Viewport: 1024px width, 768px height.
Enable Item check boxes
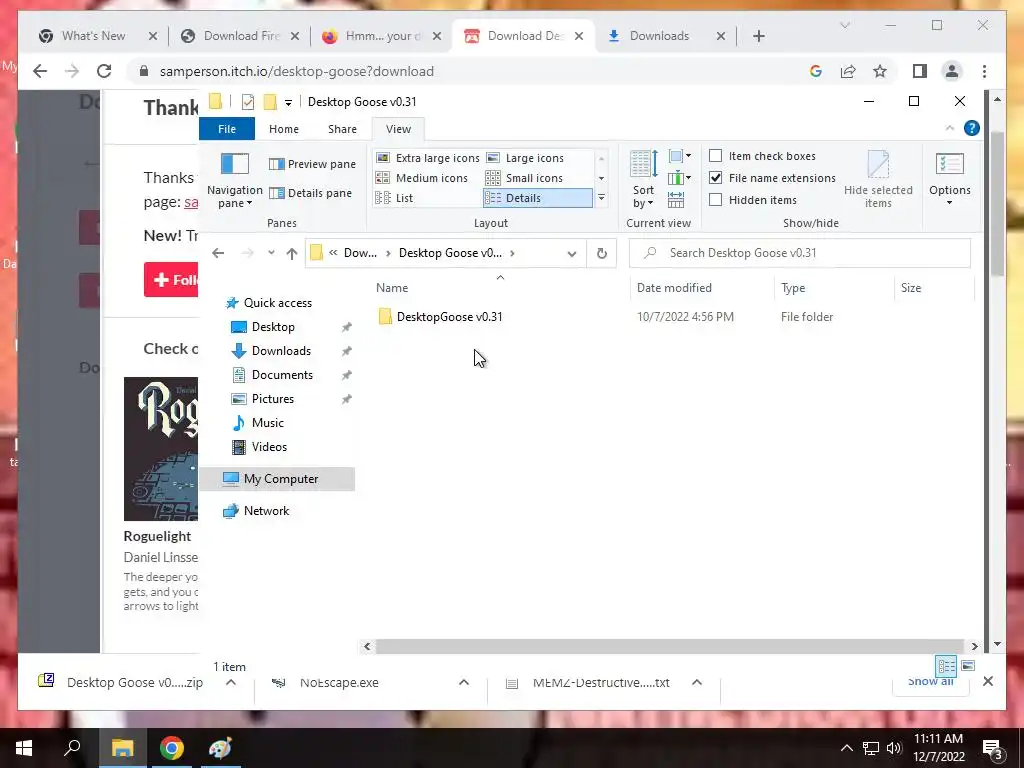pyautogui.click(x=716, y=156)
